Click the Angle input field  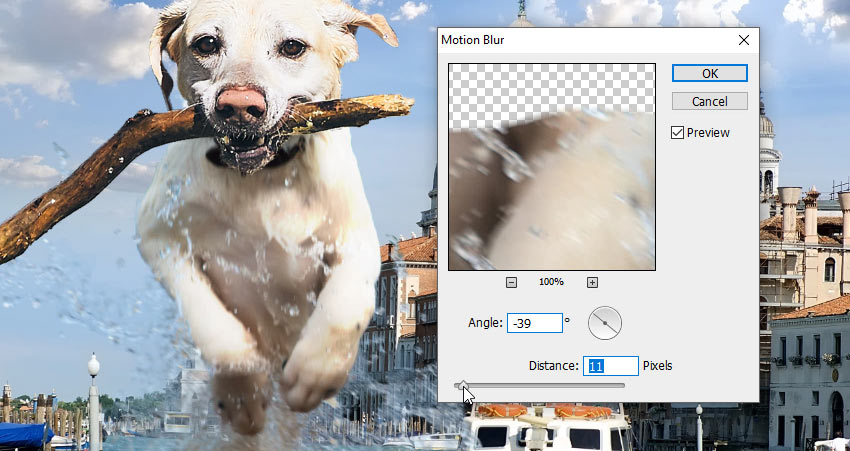[x=535, y=323]
